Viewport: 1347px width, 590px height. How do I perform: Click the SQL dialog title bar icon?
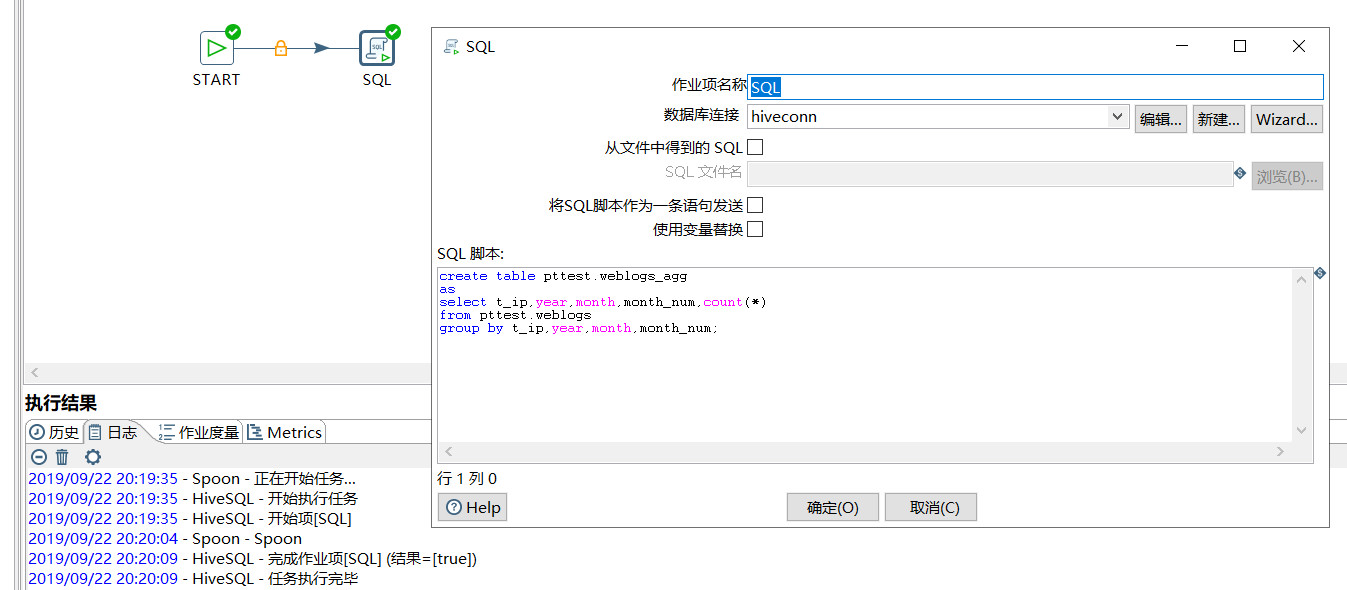click(x=451, y=46)
